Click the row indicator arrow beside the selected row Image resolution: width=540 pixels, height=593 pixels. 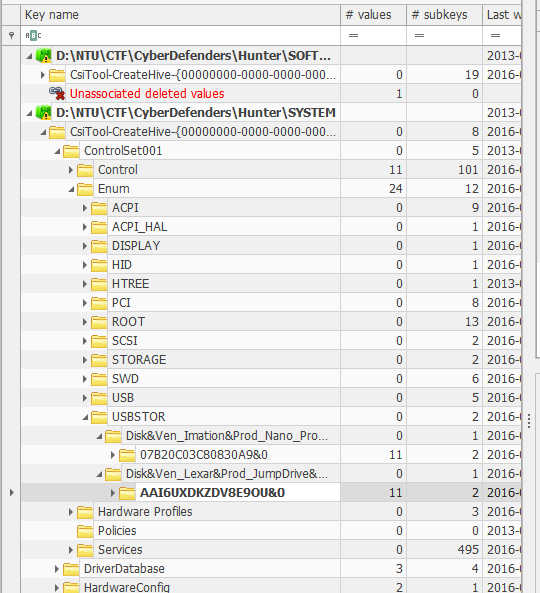12,492
